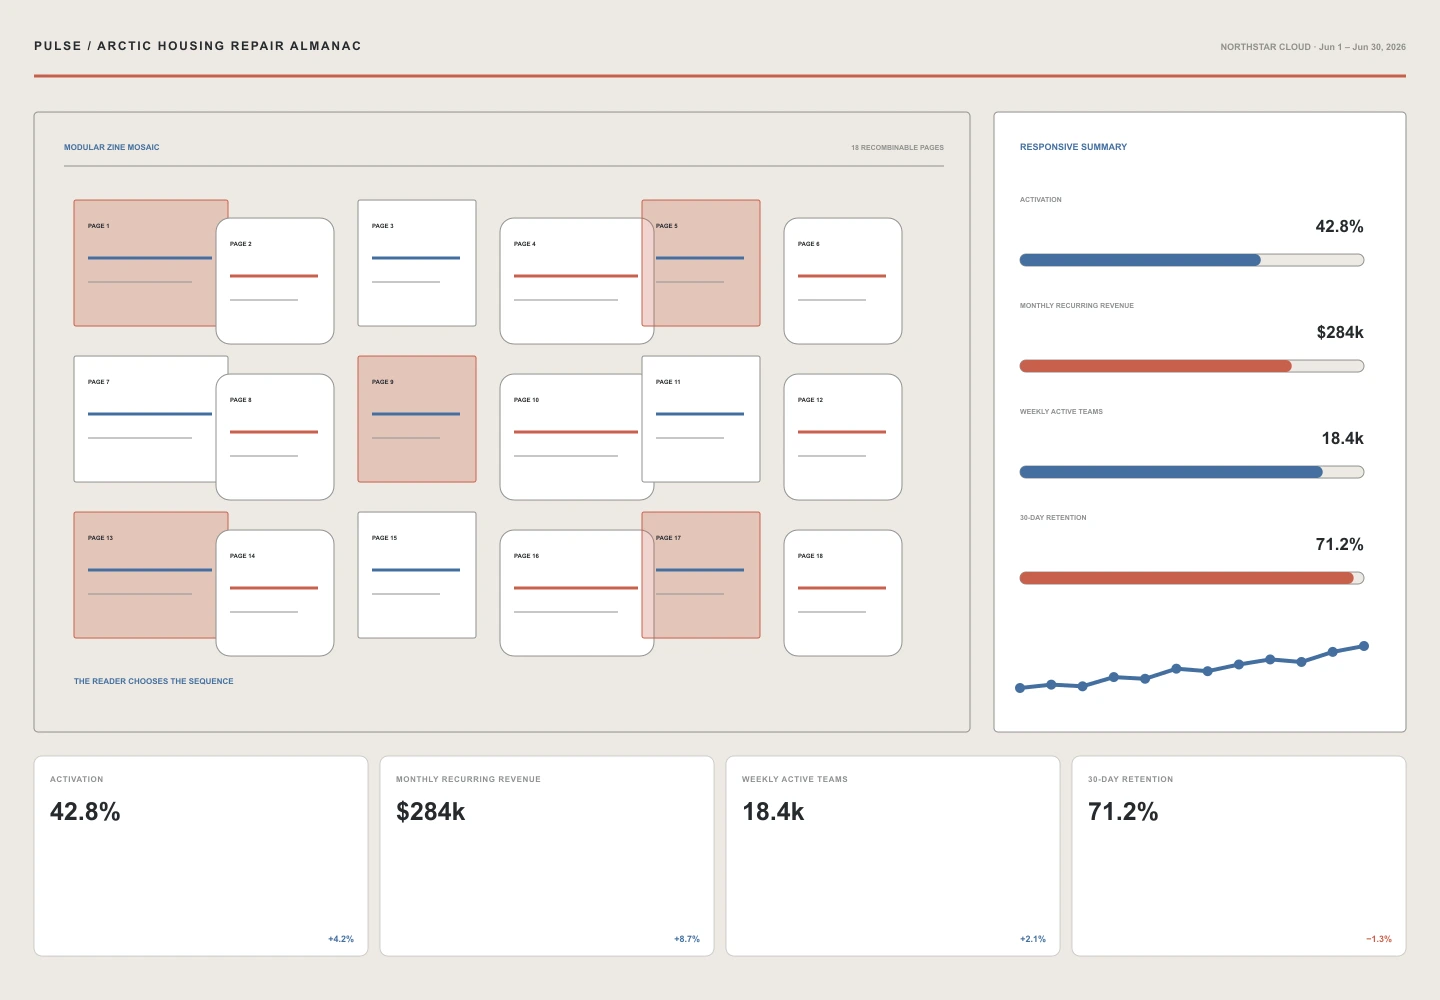Click the last point of the trend line
The height and width of the screenshot is (1000, 1440).
coord(1364,646)
